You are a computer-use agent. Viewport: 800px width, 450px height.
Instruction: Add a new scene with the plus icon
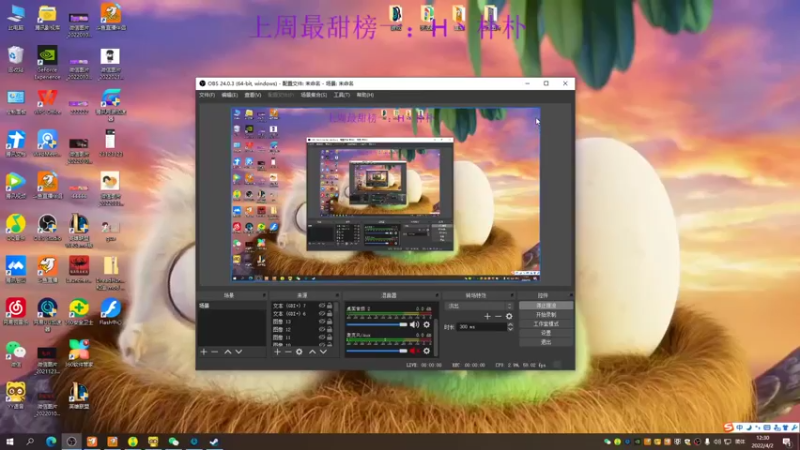tap(204, 352)
